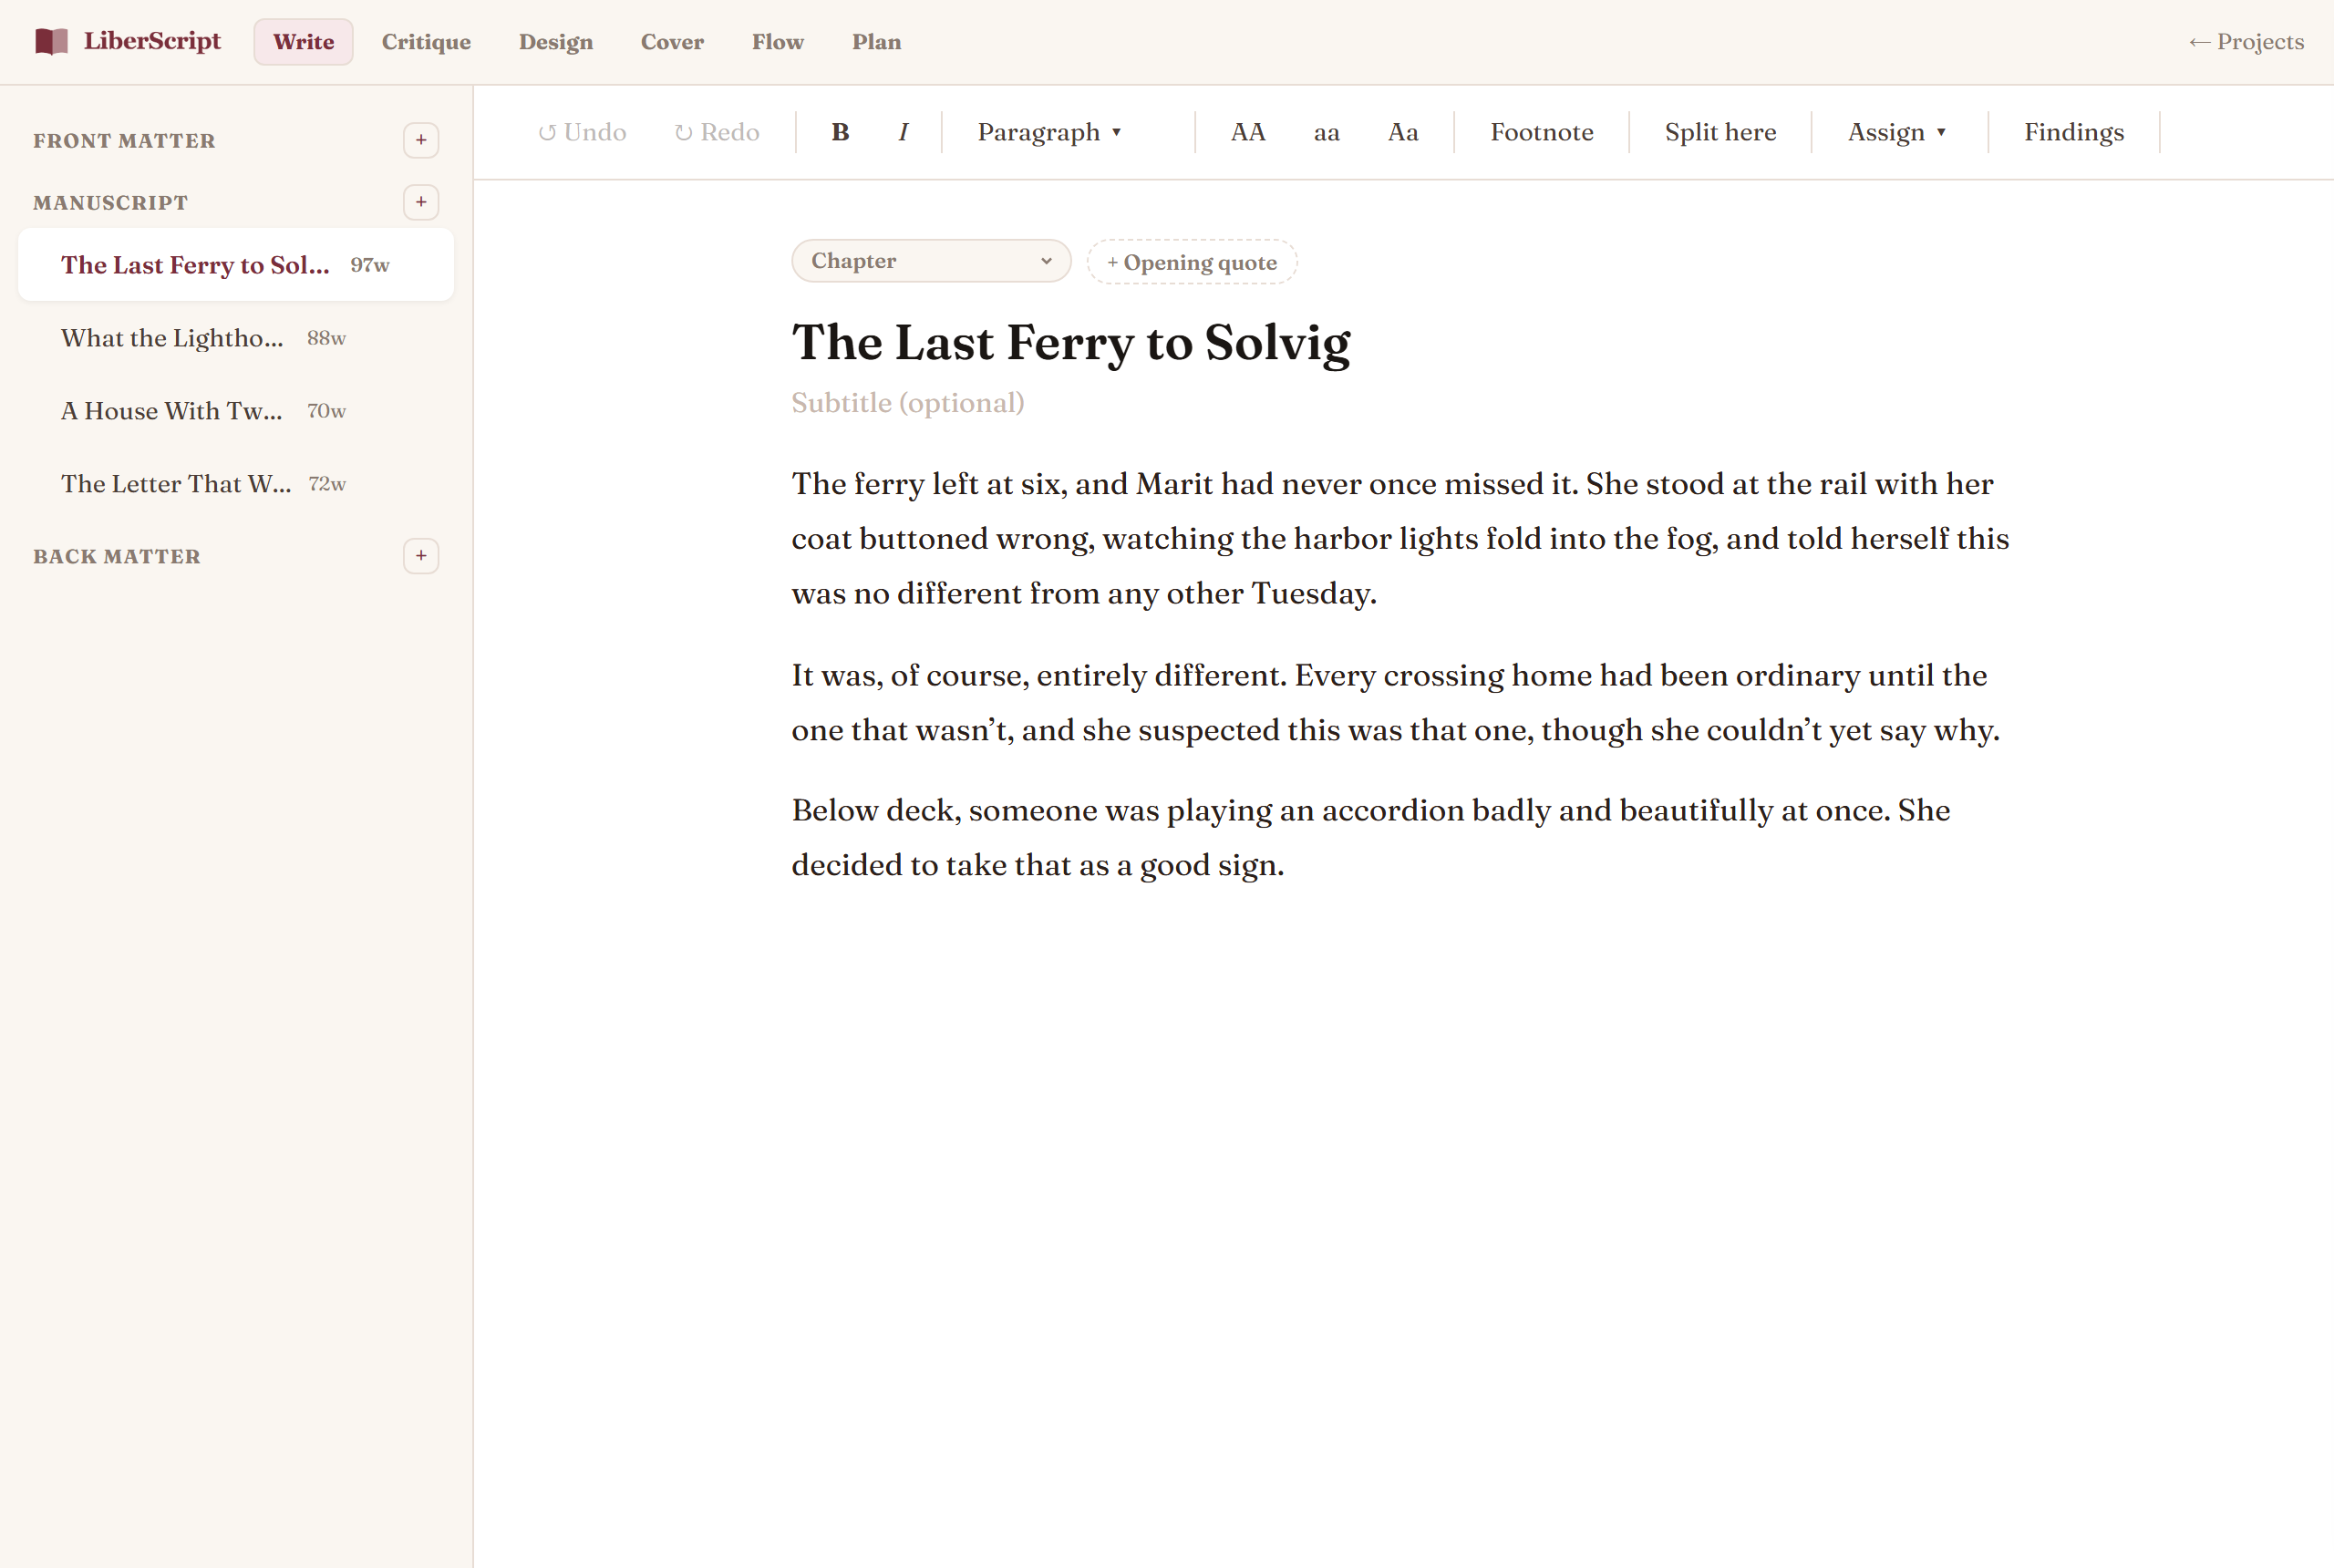Click the FRONT MATTER section heading
This screenshot has width=2334, height=1568.
click(124, 141)
